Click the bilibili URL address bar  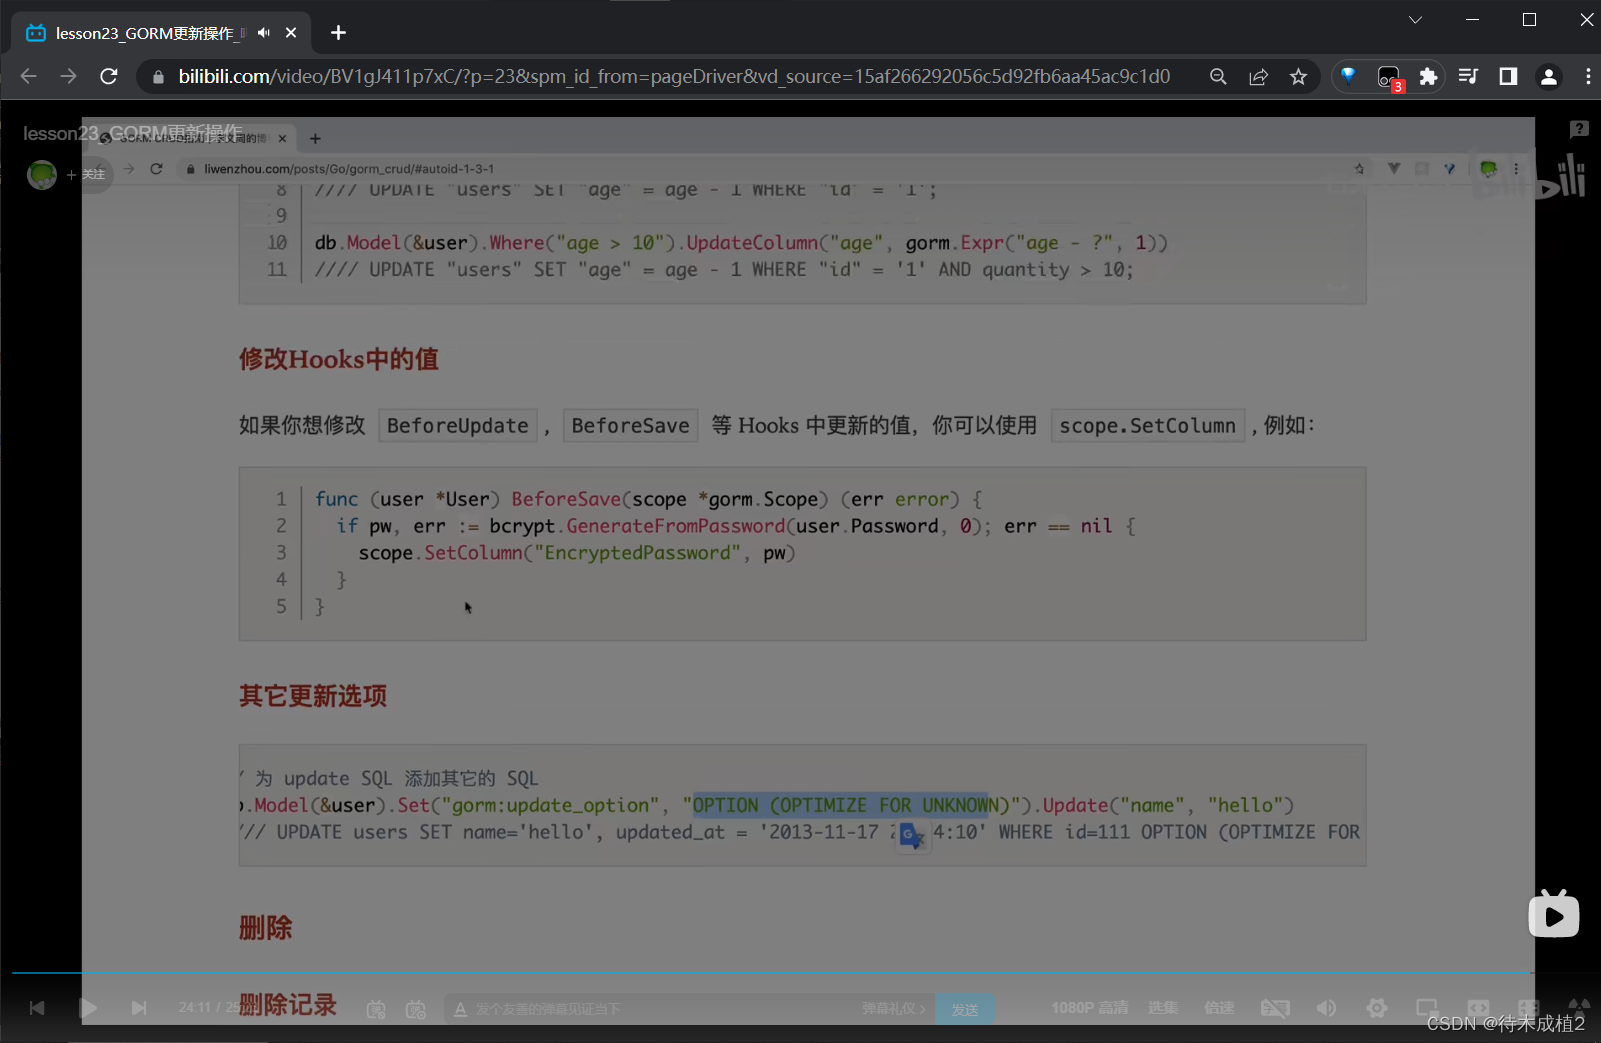674,77
